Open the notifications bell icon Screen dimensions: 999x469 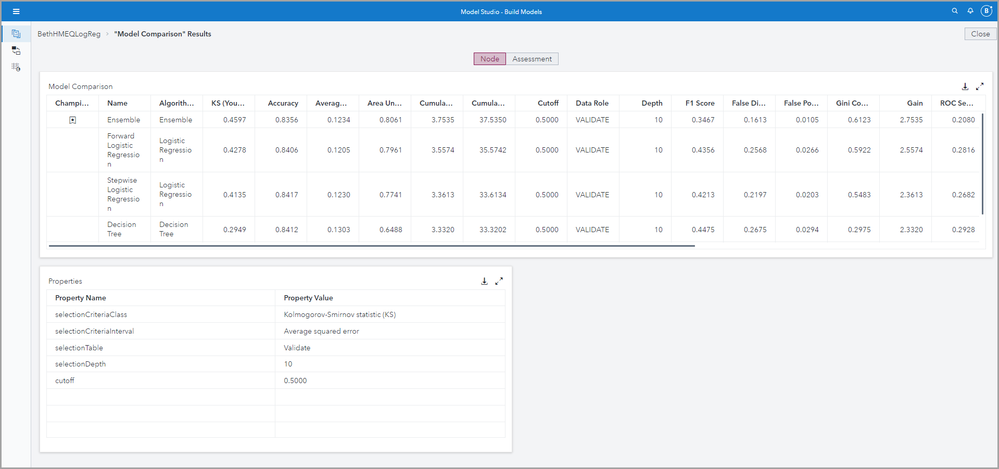[970, 11]
